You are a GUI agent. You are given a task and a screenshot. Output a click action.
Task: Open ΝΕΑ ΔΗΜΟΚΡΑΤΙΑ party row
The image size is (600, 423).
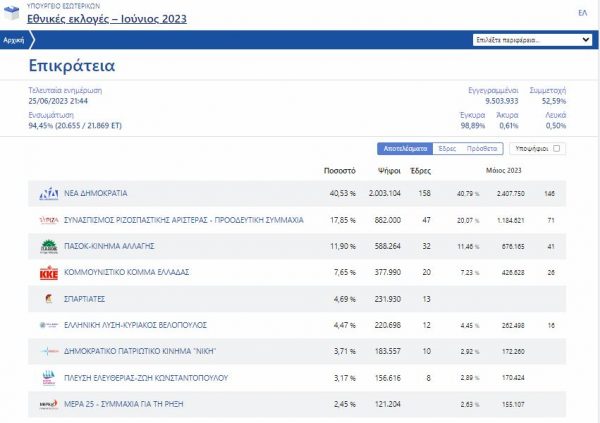pyautogui.click(x=297, y=194)
